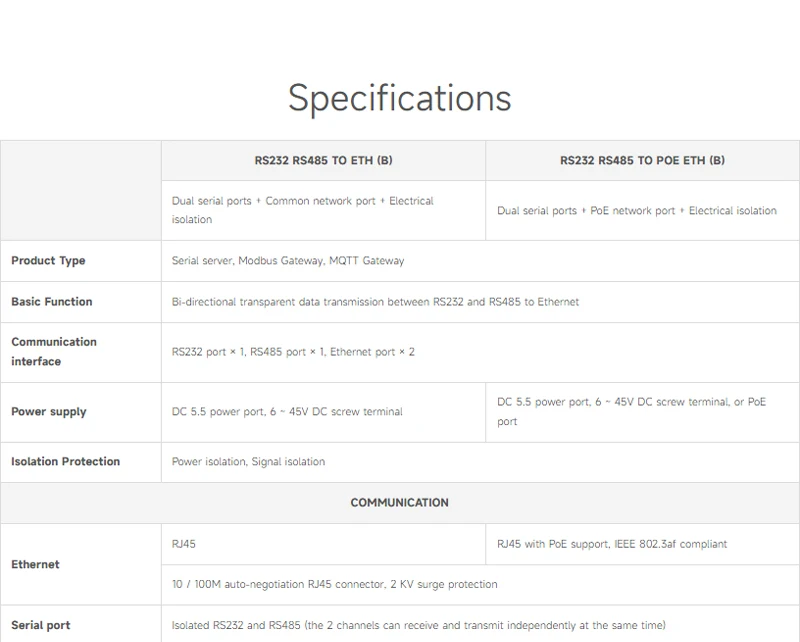
Task: Click the COMMUNICATION section header row
Action: [399, 503]
